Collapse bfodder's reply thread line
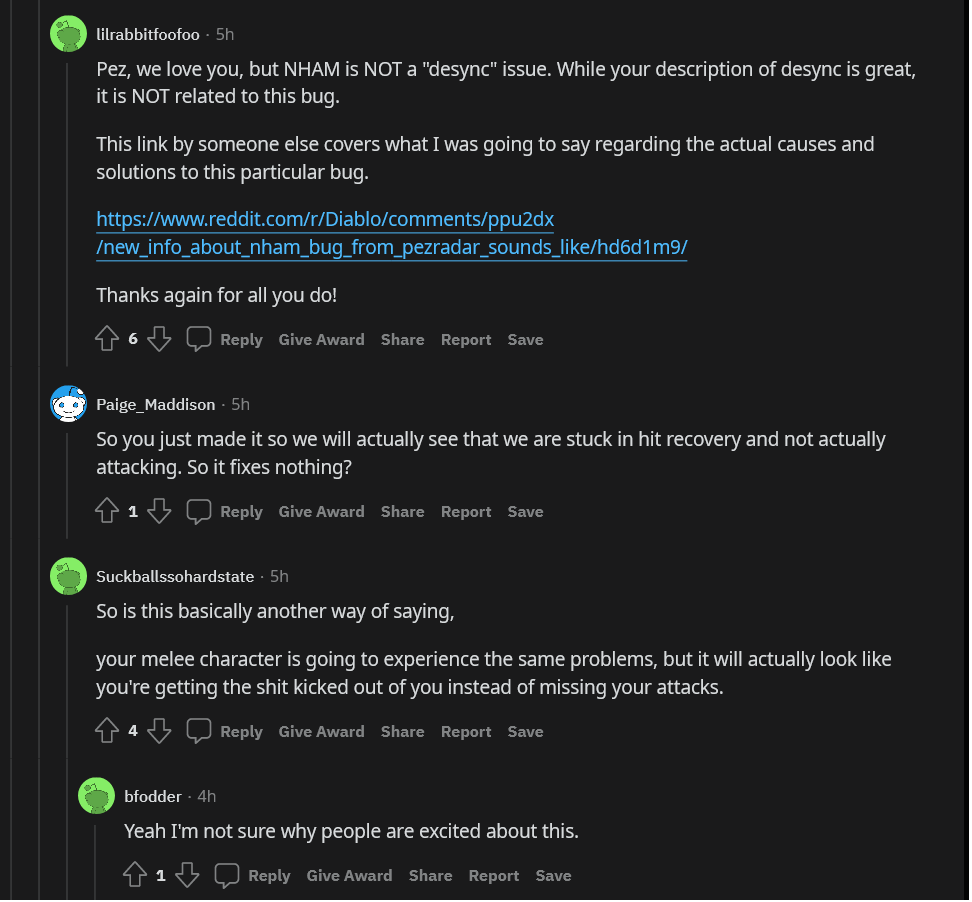 coord(96,860)
